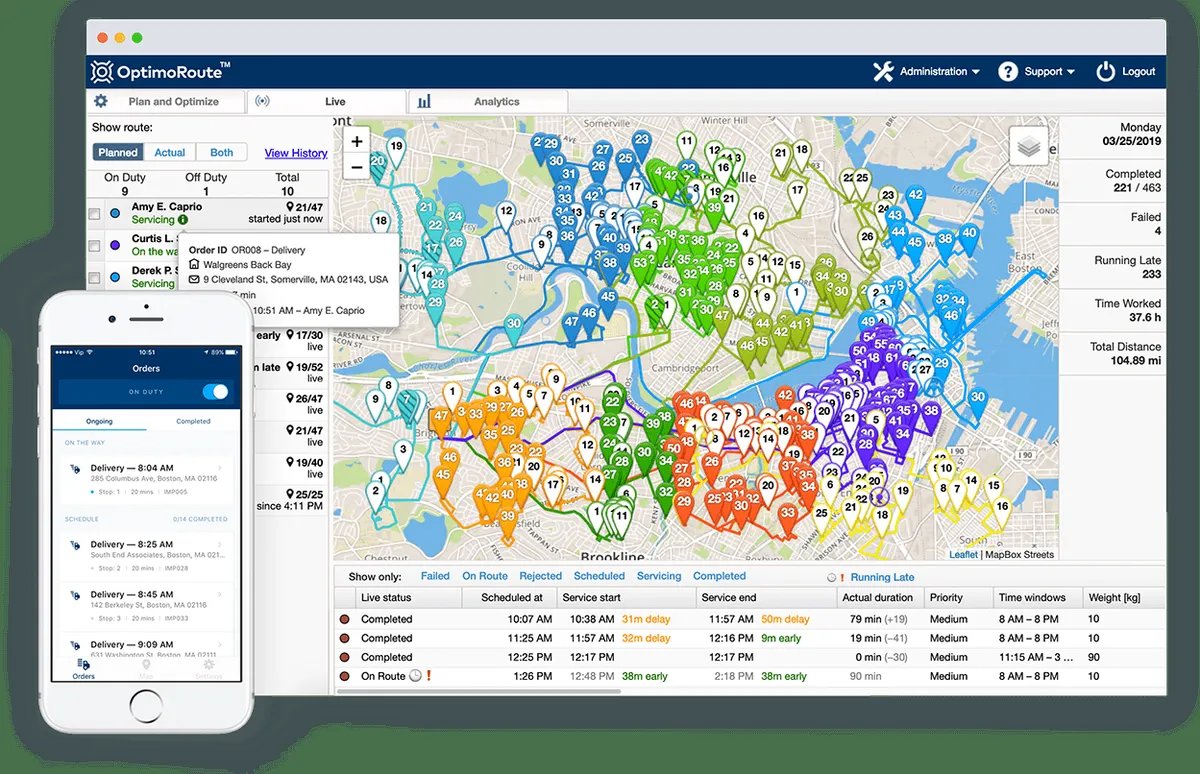The width and height of the screenshot is (1200, 774).
Task: Click the green info icon beside Servicing
Action: click(x=183, y=220)
